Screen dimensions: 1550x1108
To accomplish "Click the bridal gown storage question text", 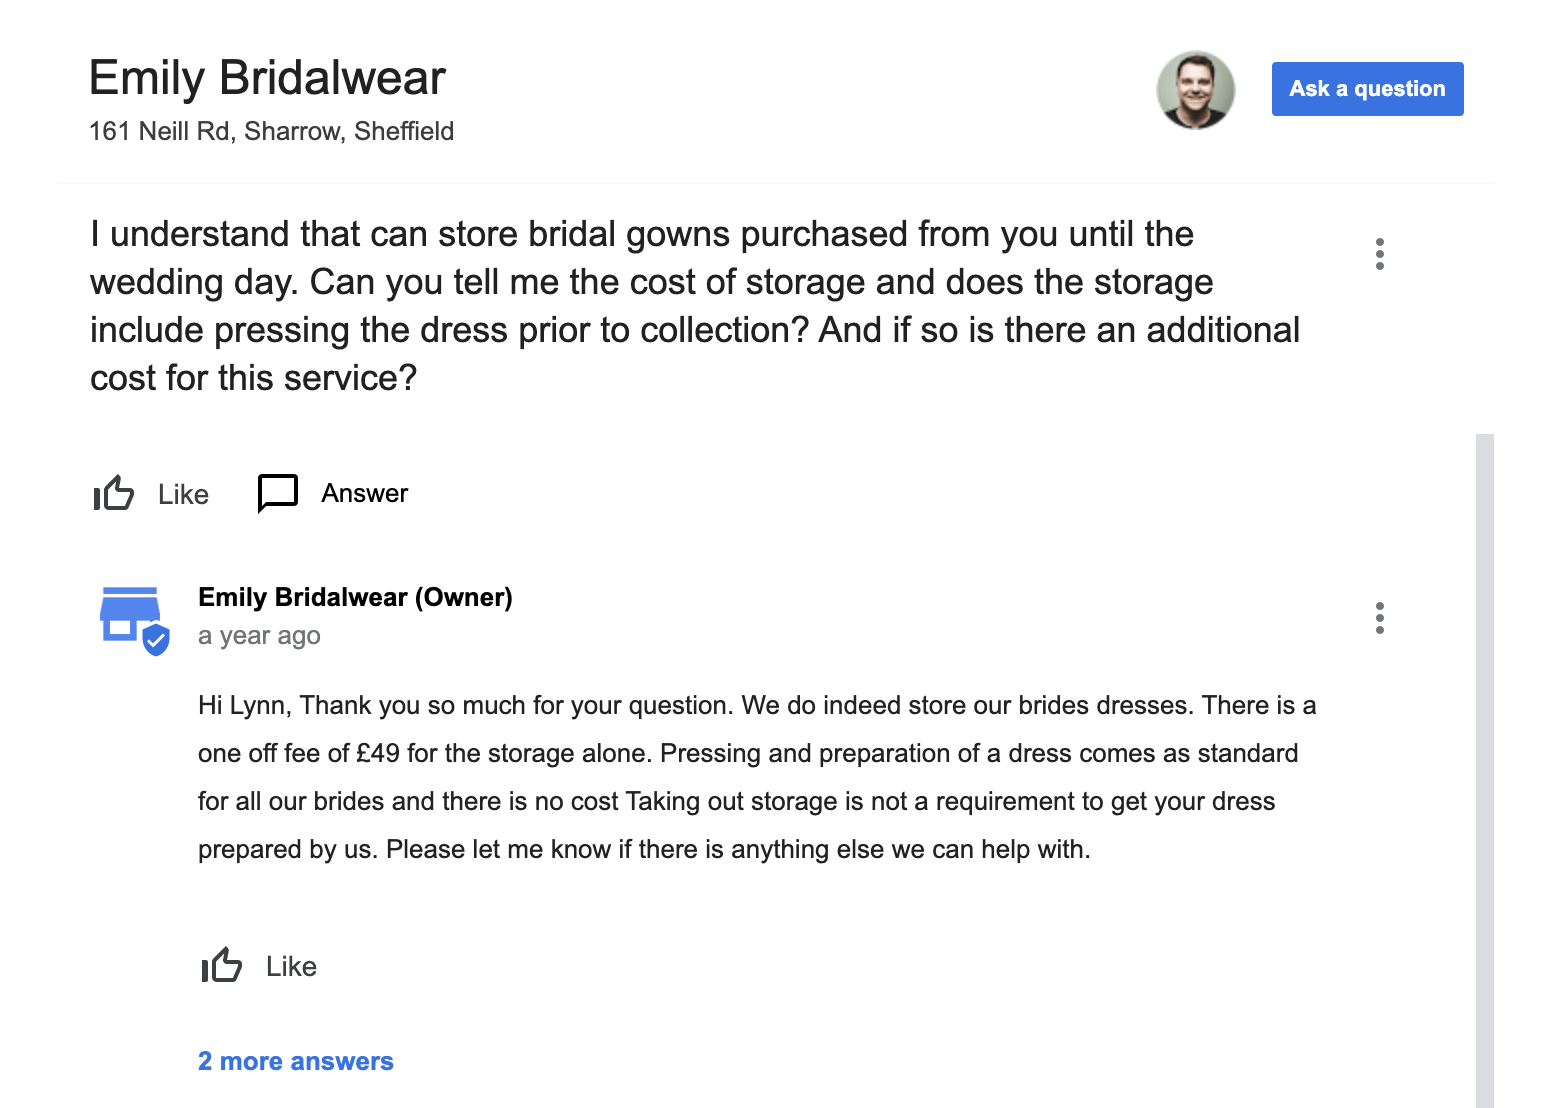I will [694, 306].
